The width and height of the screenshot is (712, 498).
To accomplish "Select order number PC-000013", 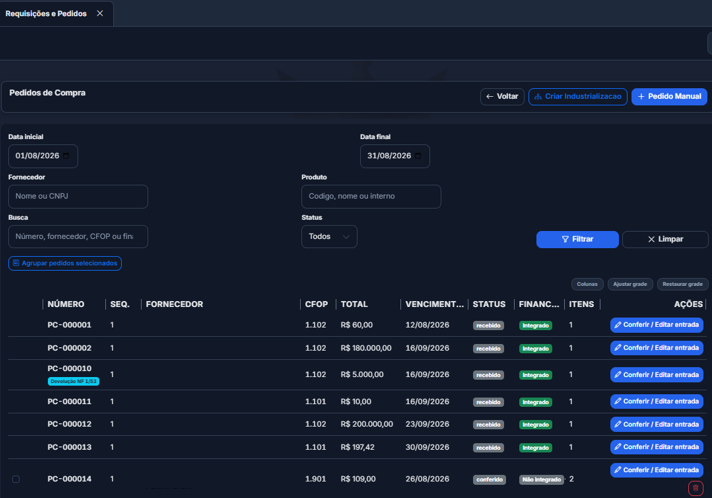I will tap(69, 447).
